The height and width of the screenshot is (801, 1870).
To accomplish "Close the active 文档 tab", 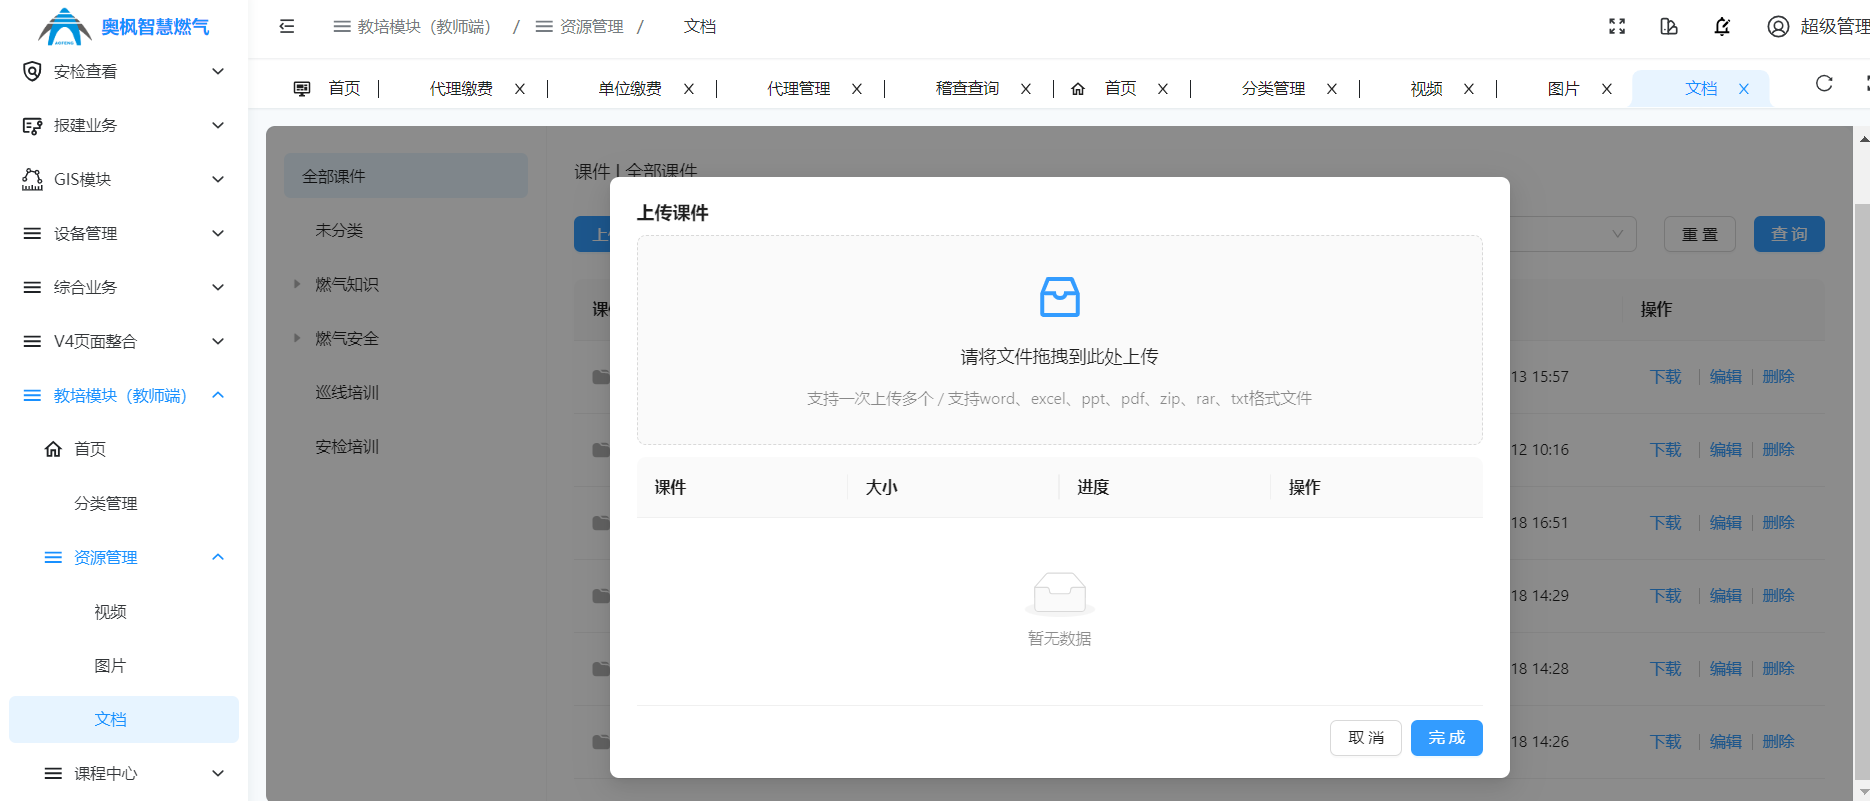I will pyautogui.click(x=1744, y=88).
